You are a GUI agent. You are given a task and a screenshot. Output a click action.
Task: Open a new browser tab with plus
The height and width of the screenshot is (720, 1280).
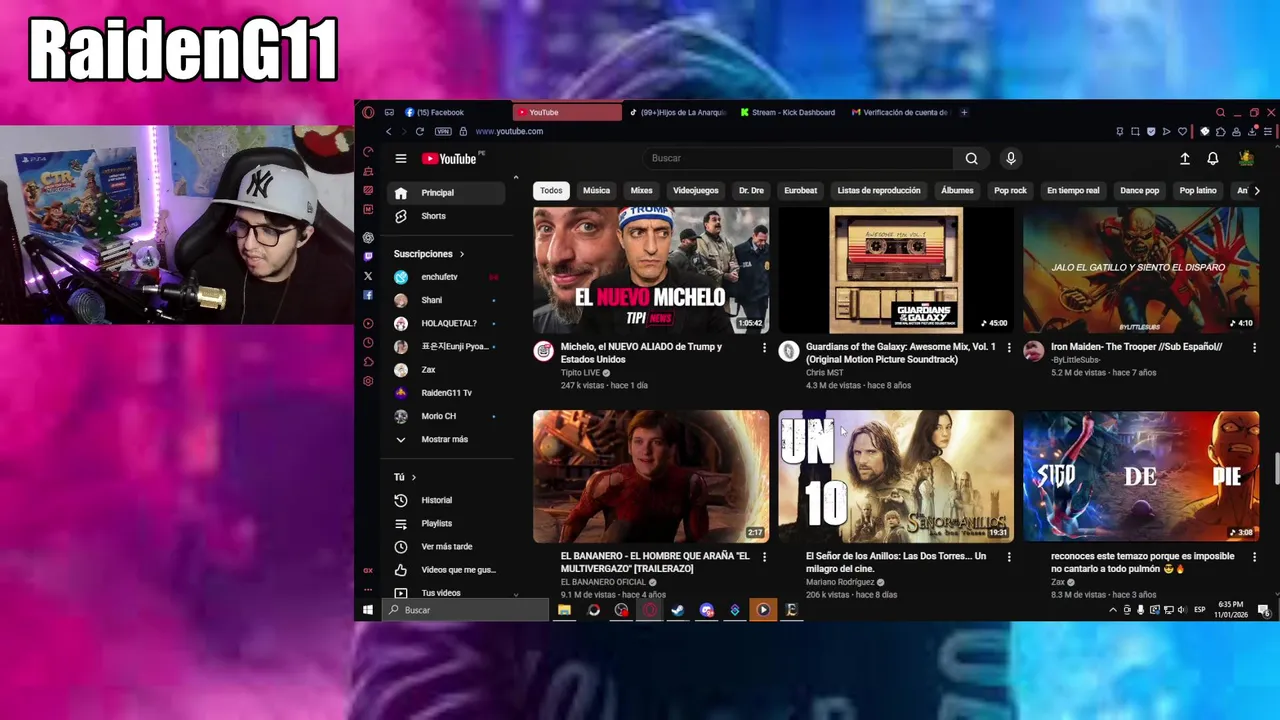pos(964,112)
